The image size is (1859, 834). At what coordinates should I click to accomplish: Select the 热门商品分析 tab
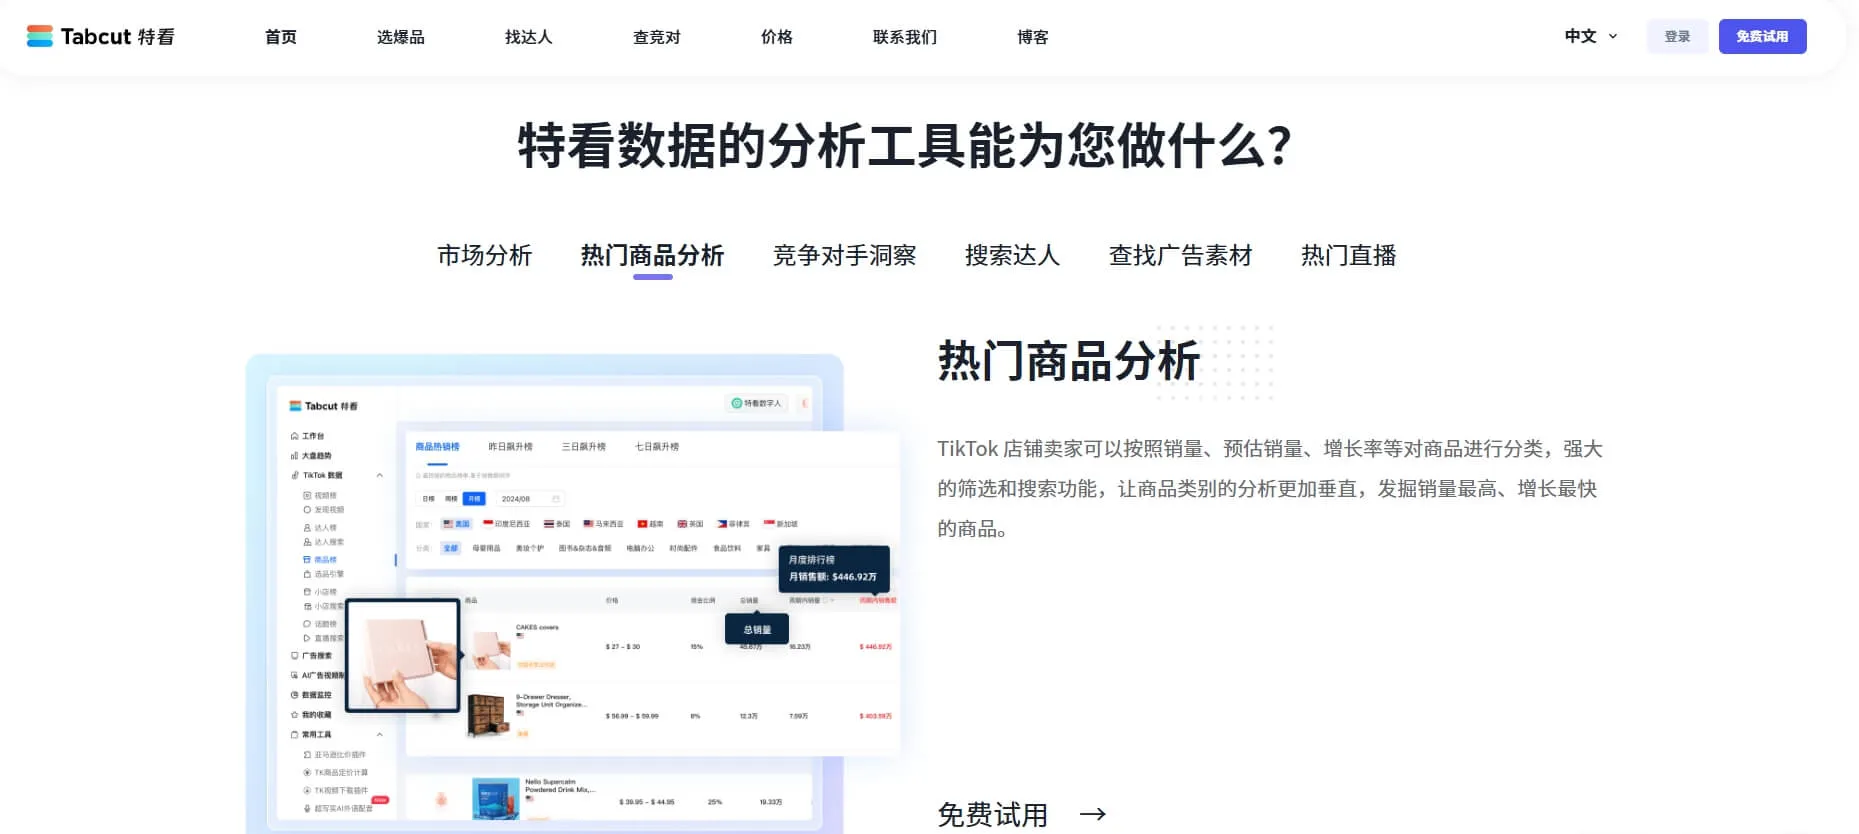pos(653,256)
